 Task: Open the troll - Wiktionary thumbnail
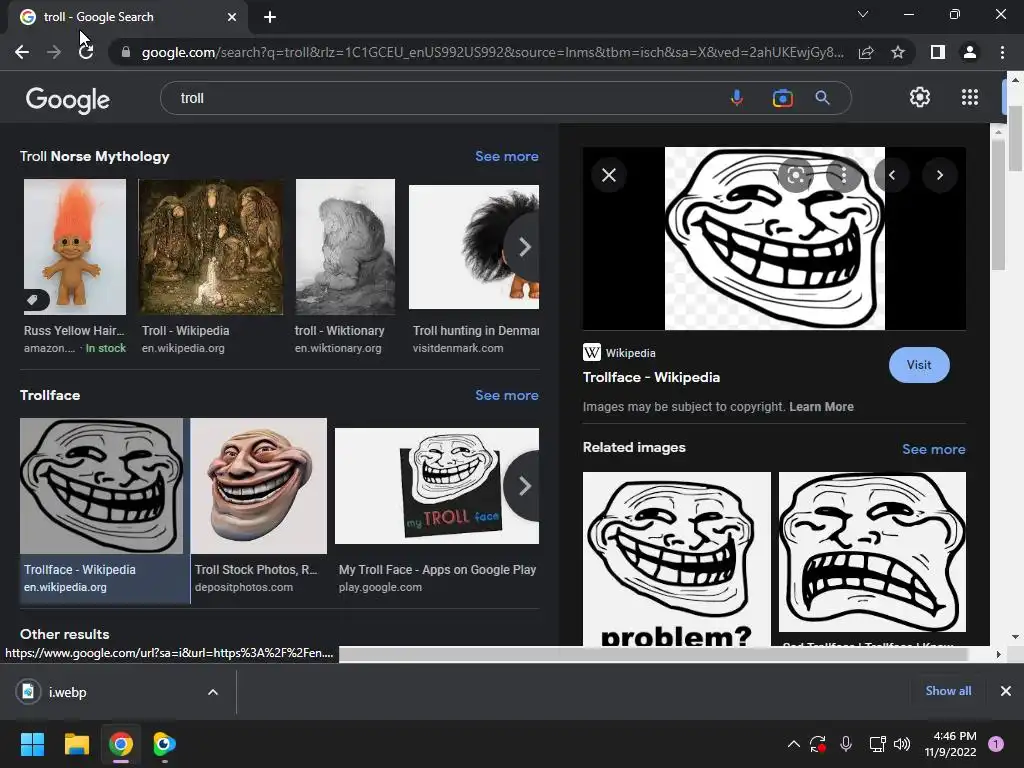345,247
